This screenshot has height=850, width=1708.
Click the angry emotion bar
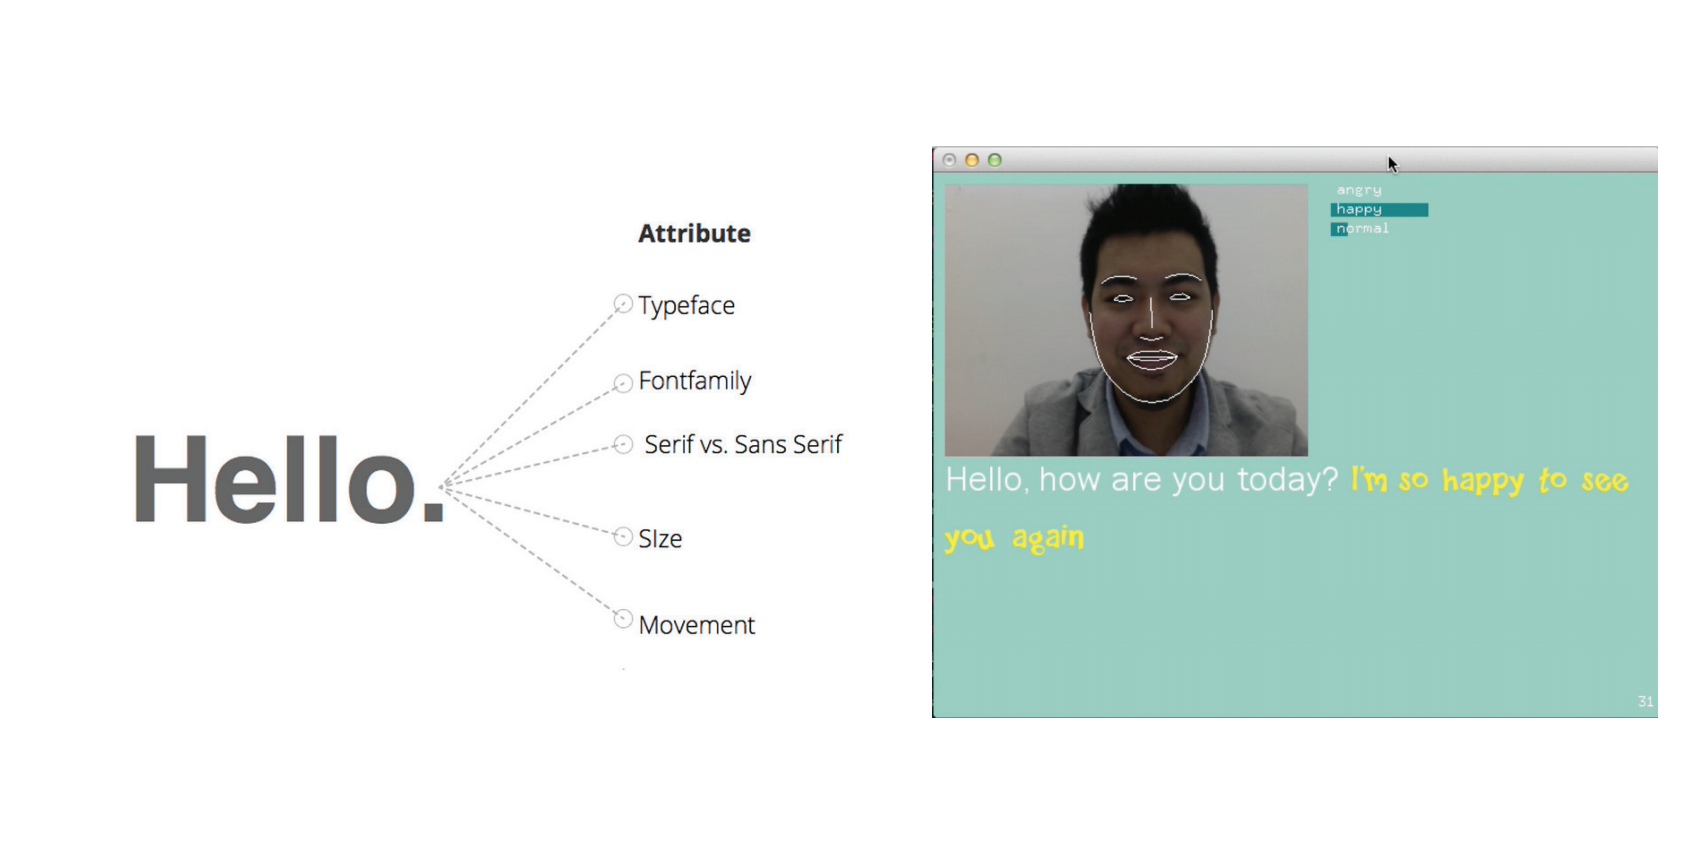1359,190
